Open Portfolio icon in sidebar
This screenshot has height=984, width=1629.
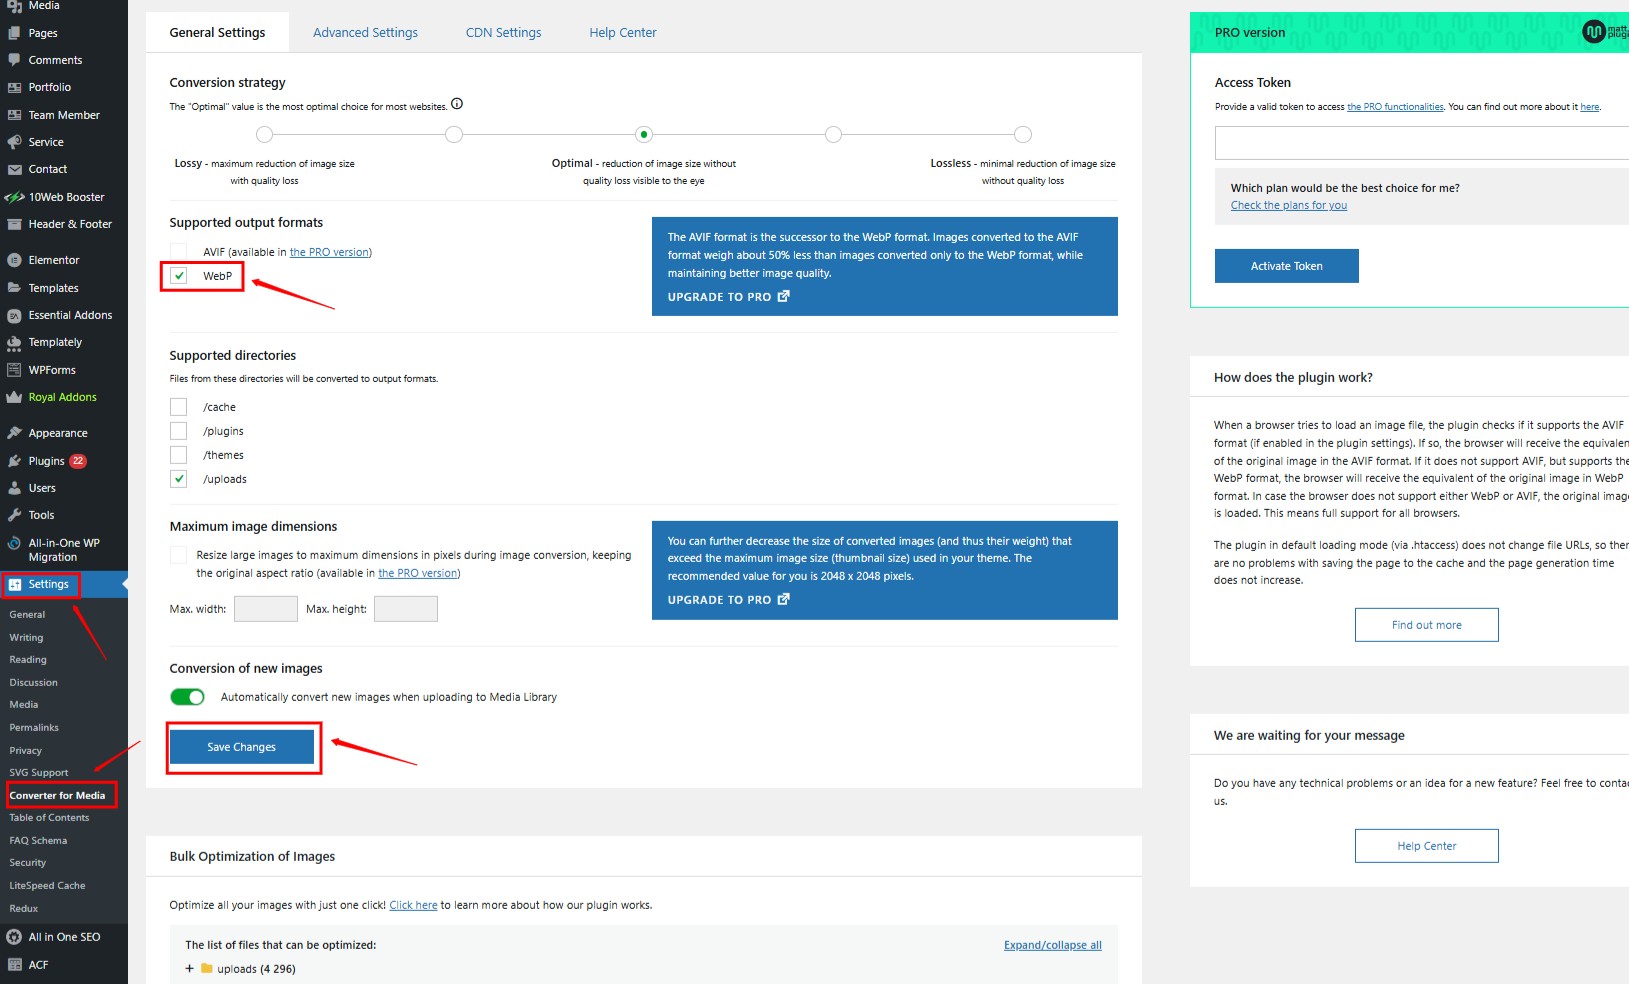[x=14, y=87]
